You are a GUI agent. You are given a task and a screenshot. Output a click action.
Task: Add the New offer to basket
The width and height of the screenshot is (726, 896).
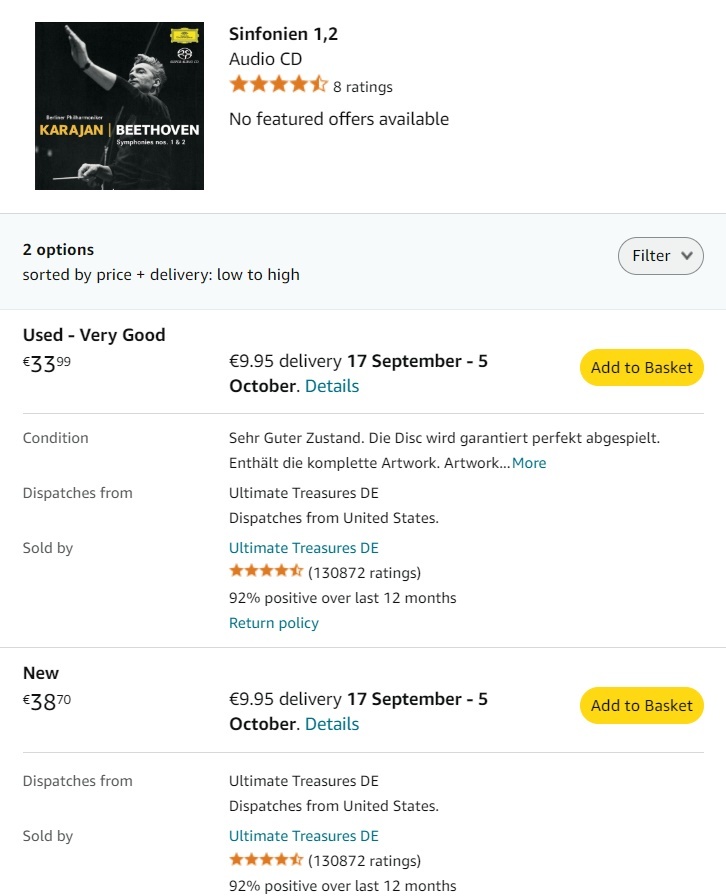tap(641, 706)
